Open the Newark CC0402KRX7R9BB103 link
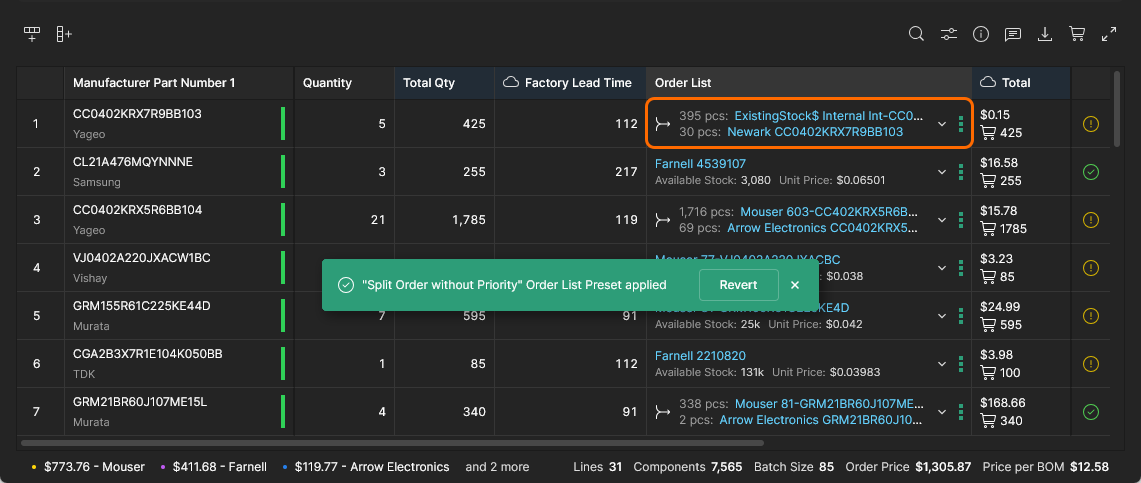 (x=814, y=132)
